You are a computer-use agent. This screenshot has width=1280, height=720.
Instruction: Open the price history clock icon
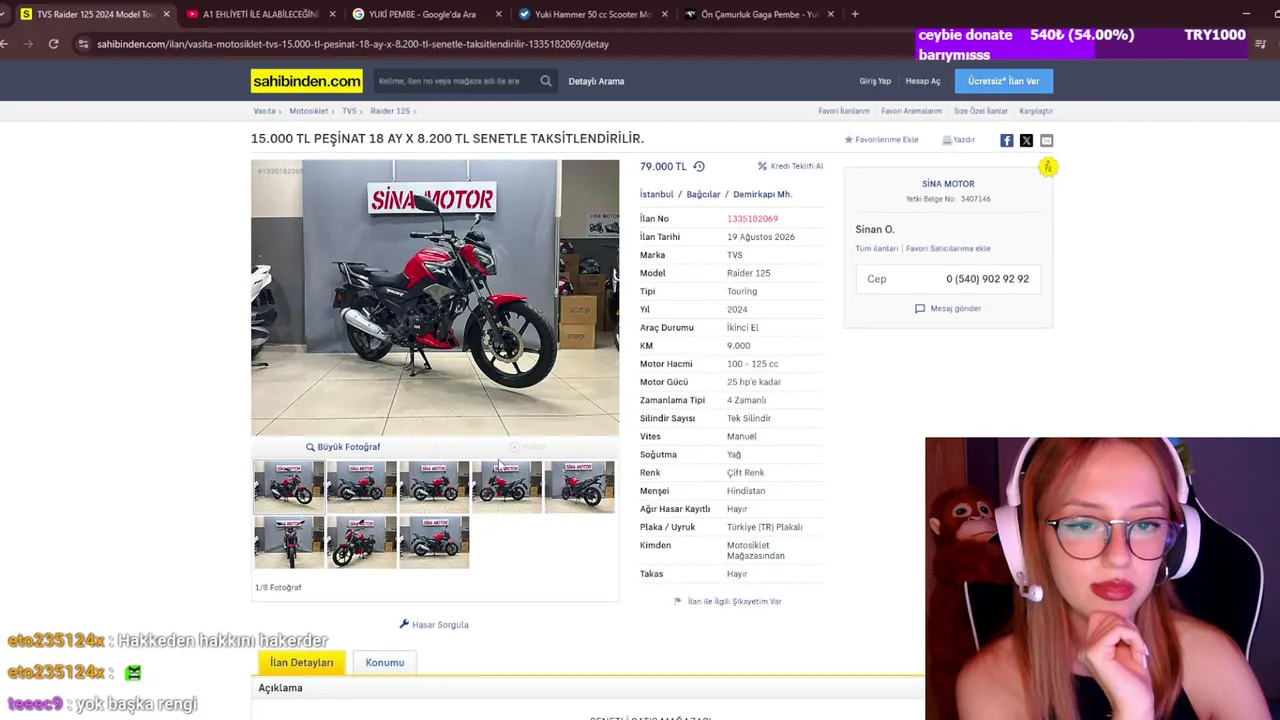pyautogui.click(x=699, y=167)
